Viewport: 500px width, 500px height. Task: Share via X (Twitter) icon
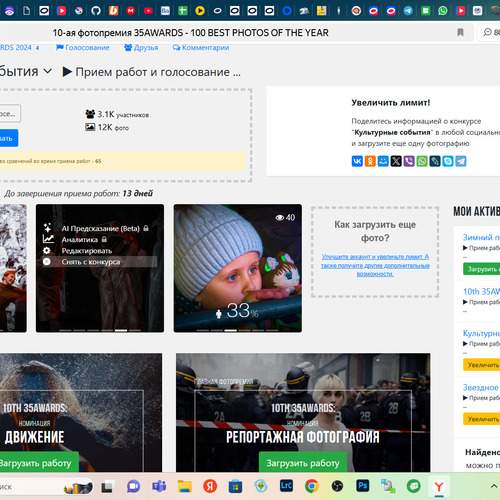[396, 161]
